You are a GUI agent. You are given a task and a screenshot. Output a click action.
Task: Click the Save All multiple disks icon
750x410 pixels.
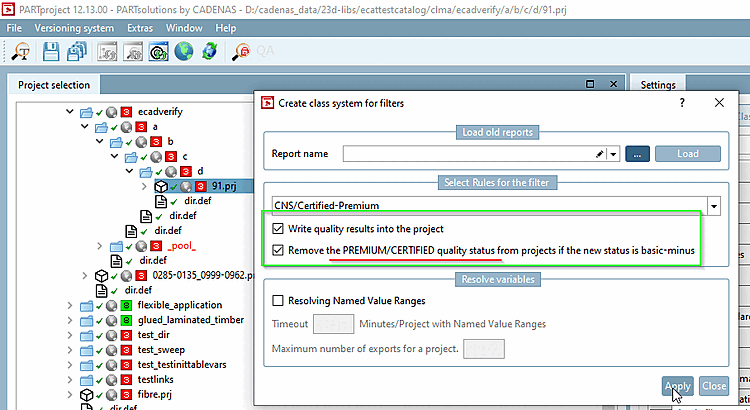pos(77,51)
